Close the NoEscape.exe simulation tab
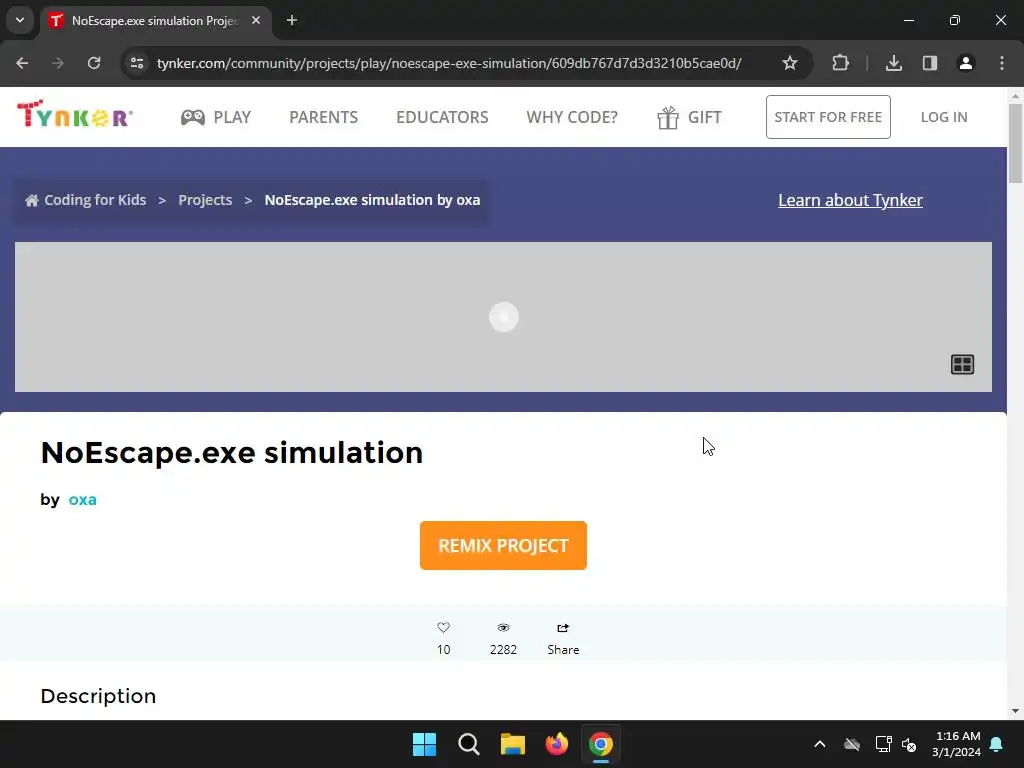Image resolution: width=1024 pixels, height=768 pixels. [x=256, y=20]
